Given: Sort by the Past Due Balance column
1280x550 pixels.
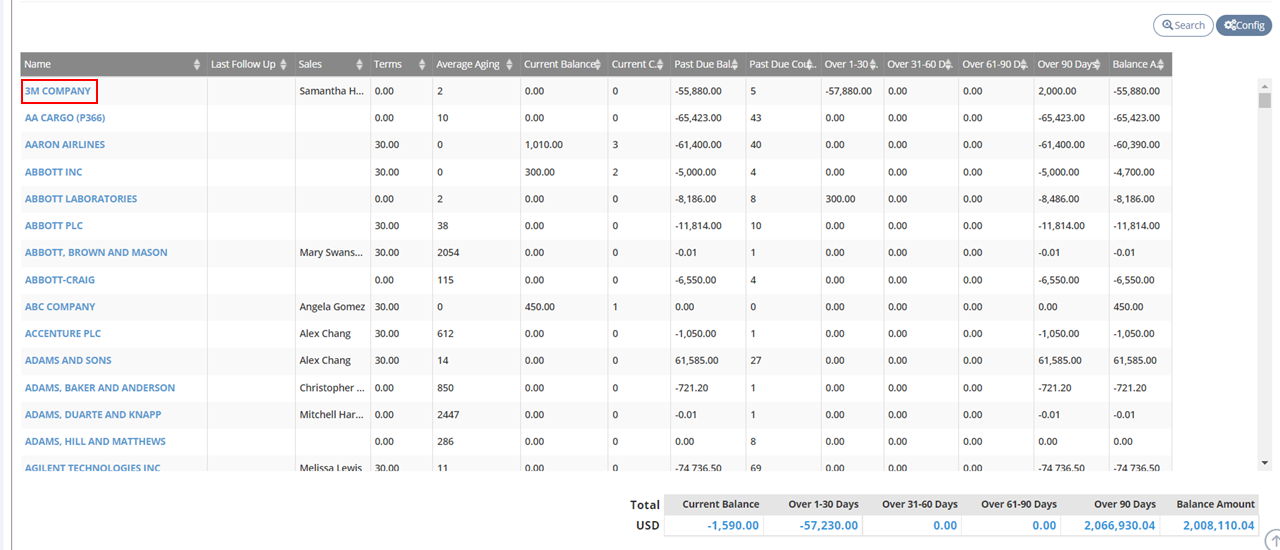Looking at the screenshot, I should tap(734, 65).
